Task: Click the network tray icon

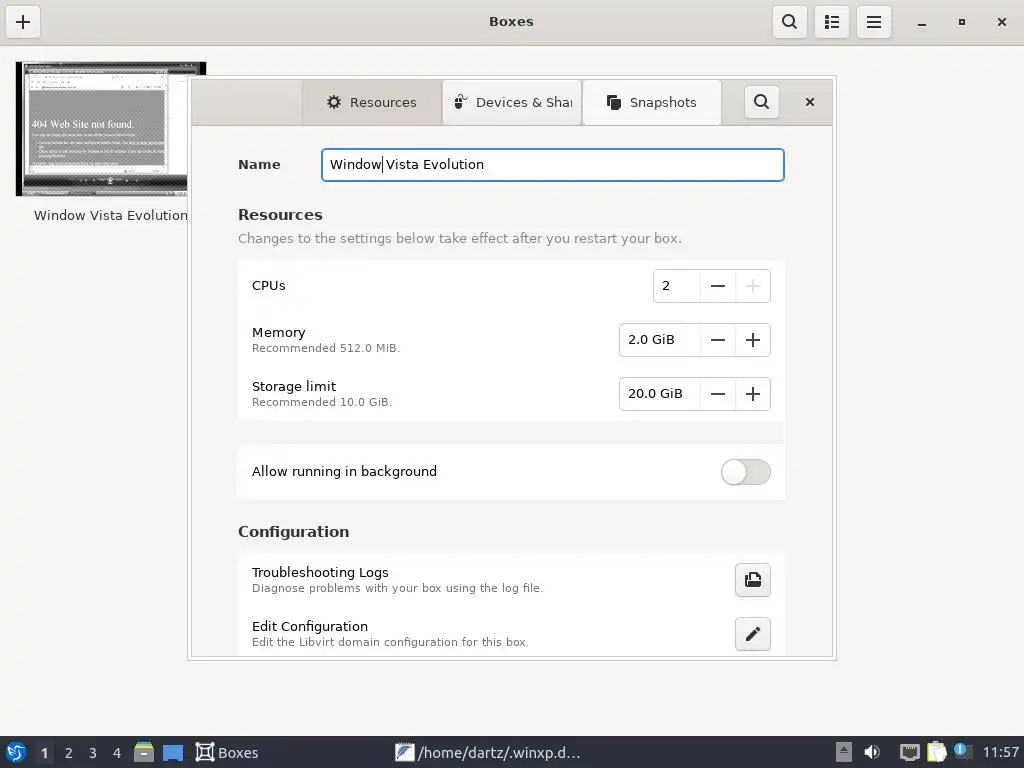Action: point(909,752)
